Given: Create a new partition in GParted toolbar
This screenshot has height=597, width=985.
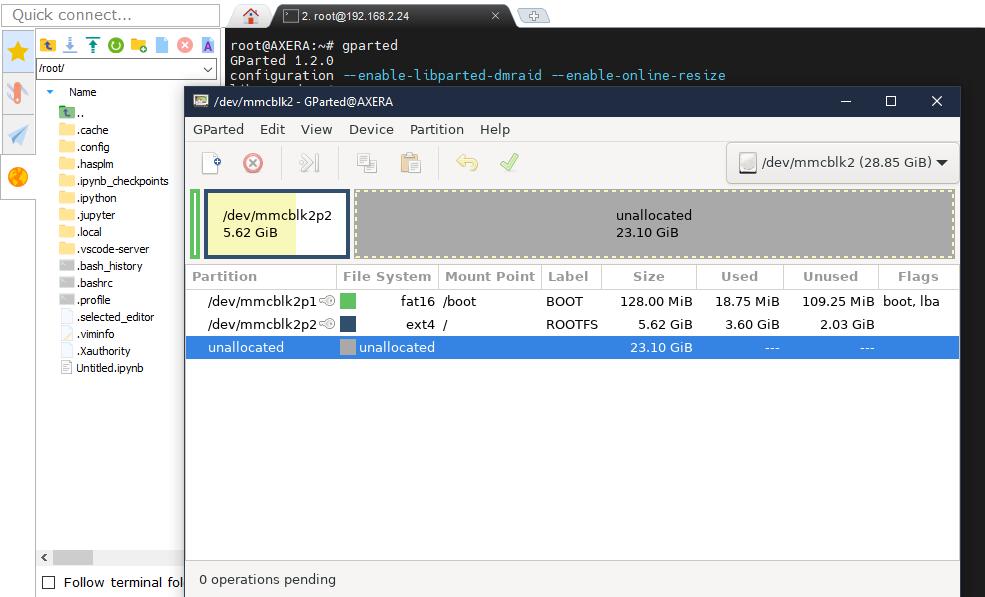Looking at the screenshot, I should 212,163.
